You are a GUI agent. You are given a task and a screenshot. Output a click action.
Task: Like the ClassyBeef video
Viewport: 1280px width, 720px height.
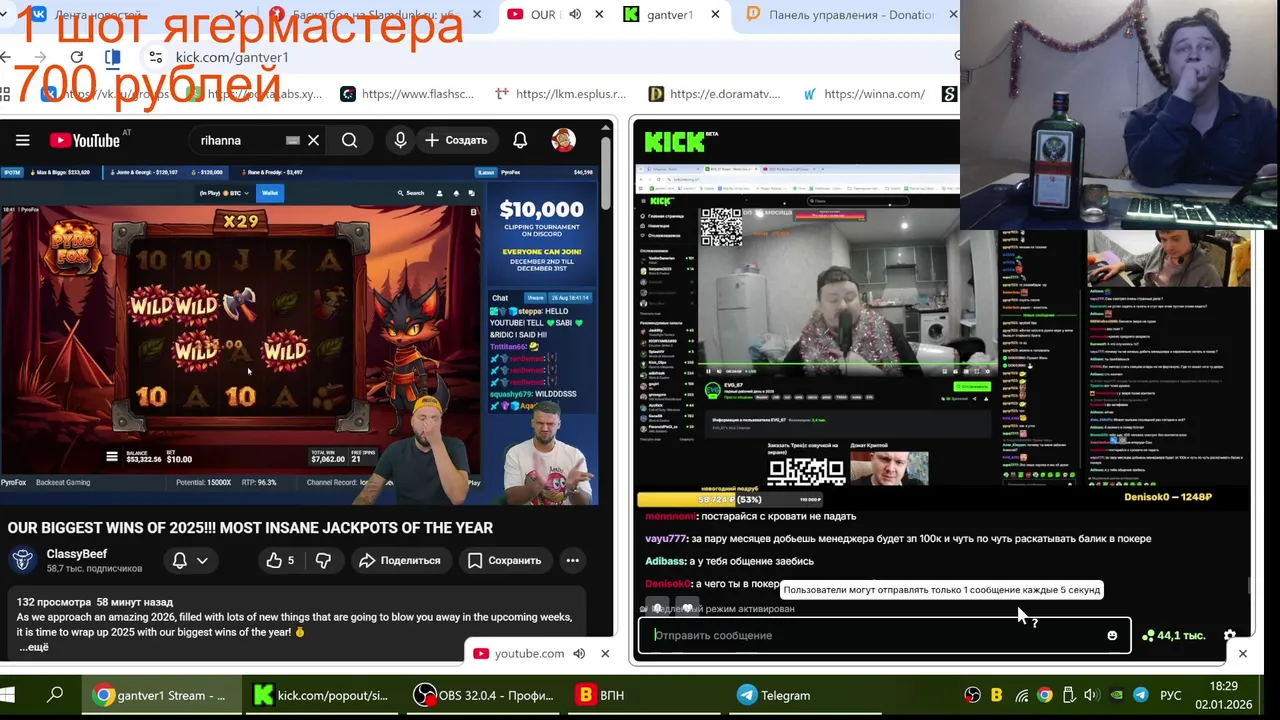280,561
